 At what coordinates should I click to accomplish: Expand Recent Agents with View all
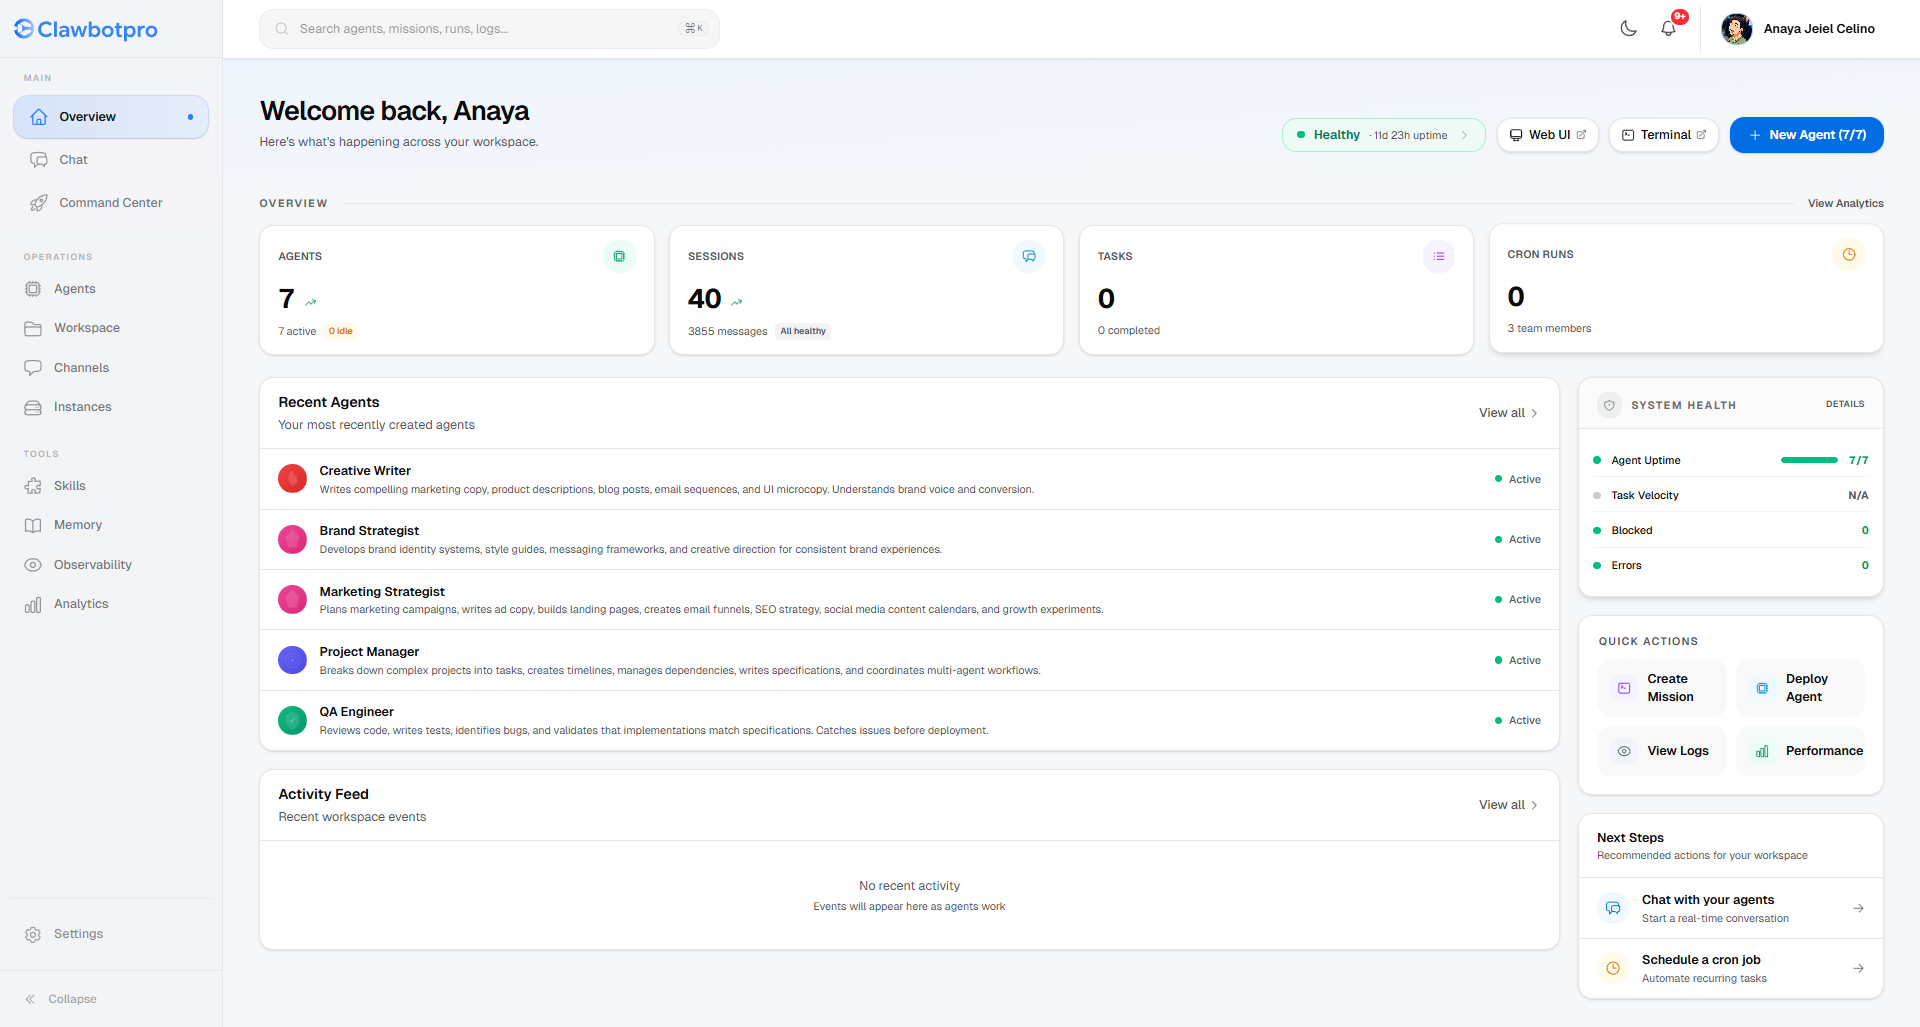click(1507, 413)
